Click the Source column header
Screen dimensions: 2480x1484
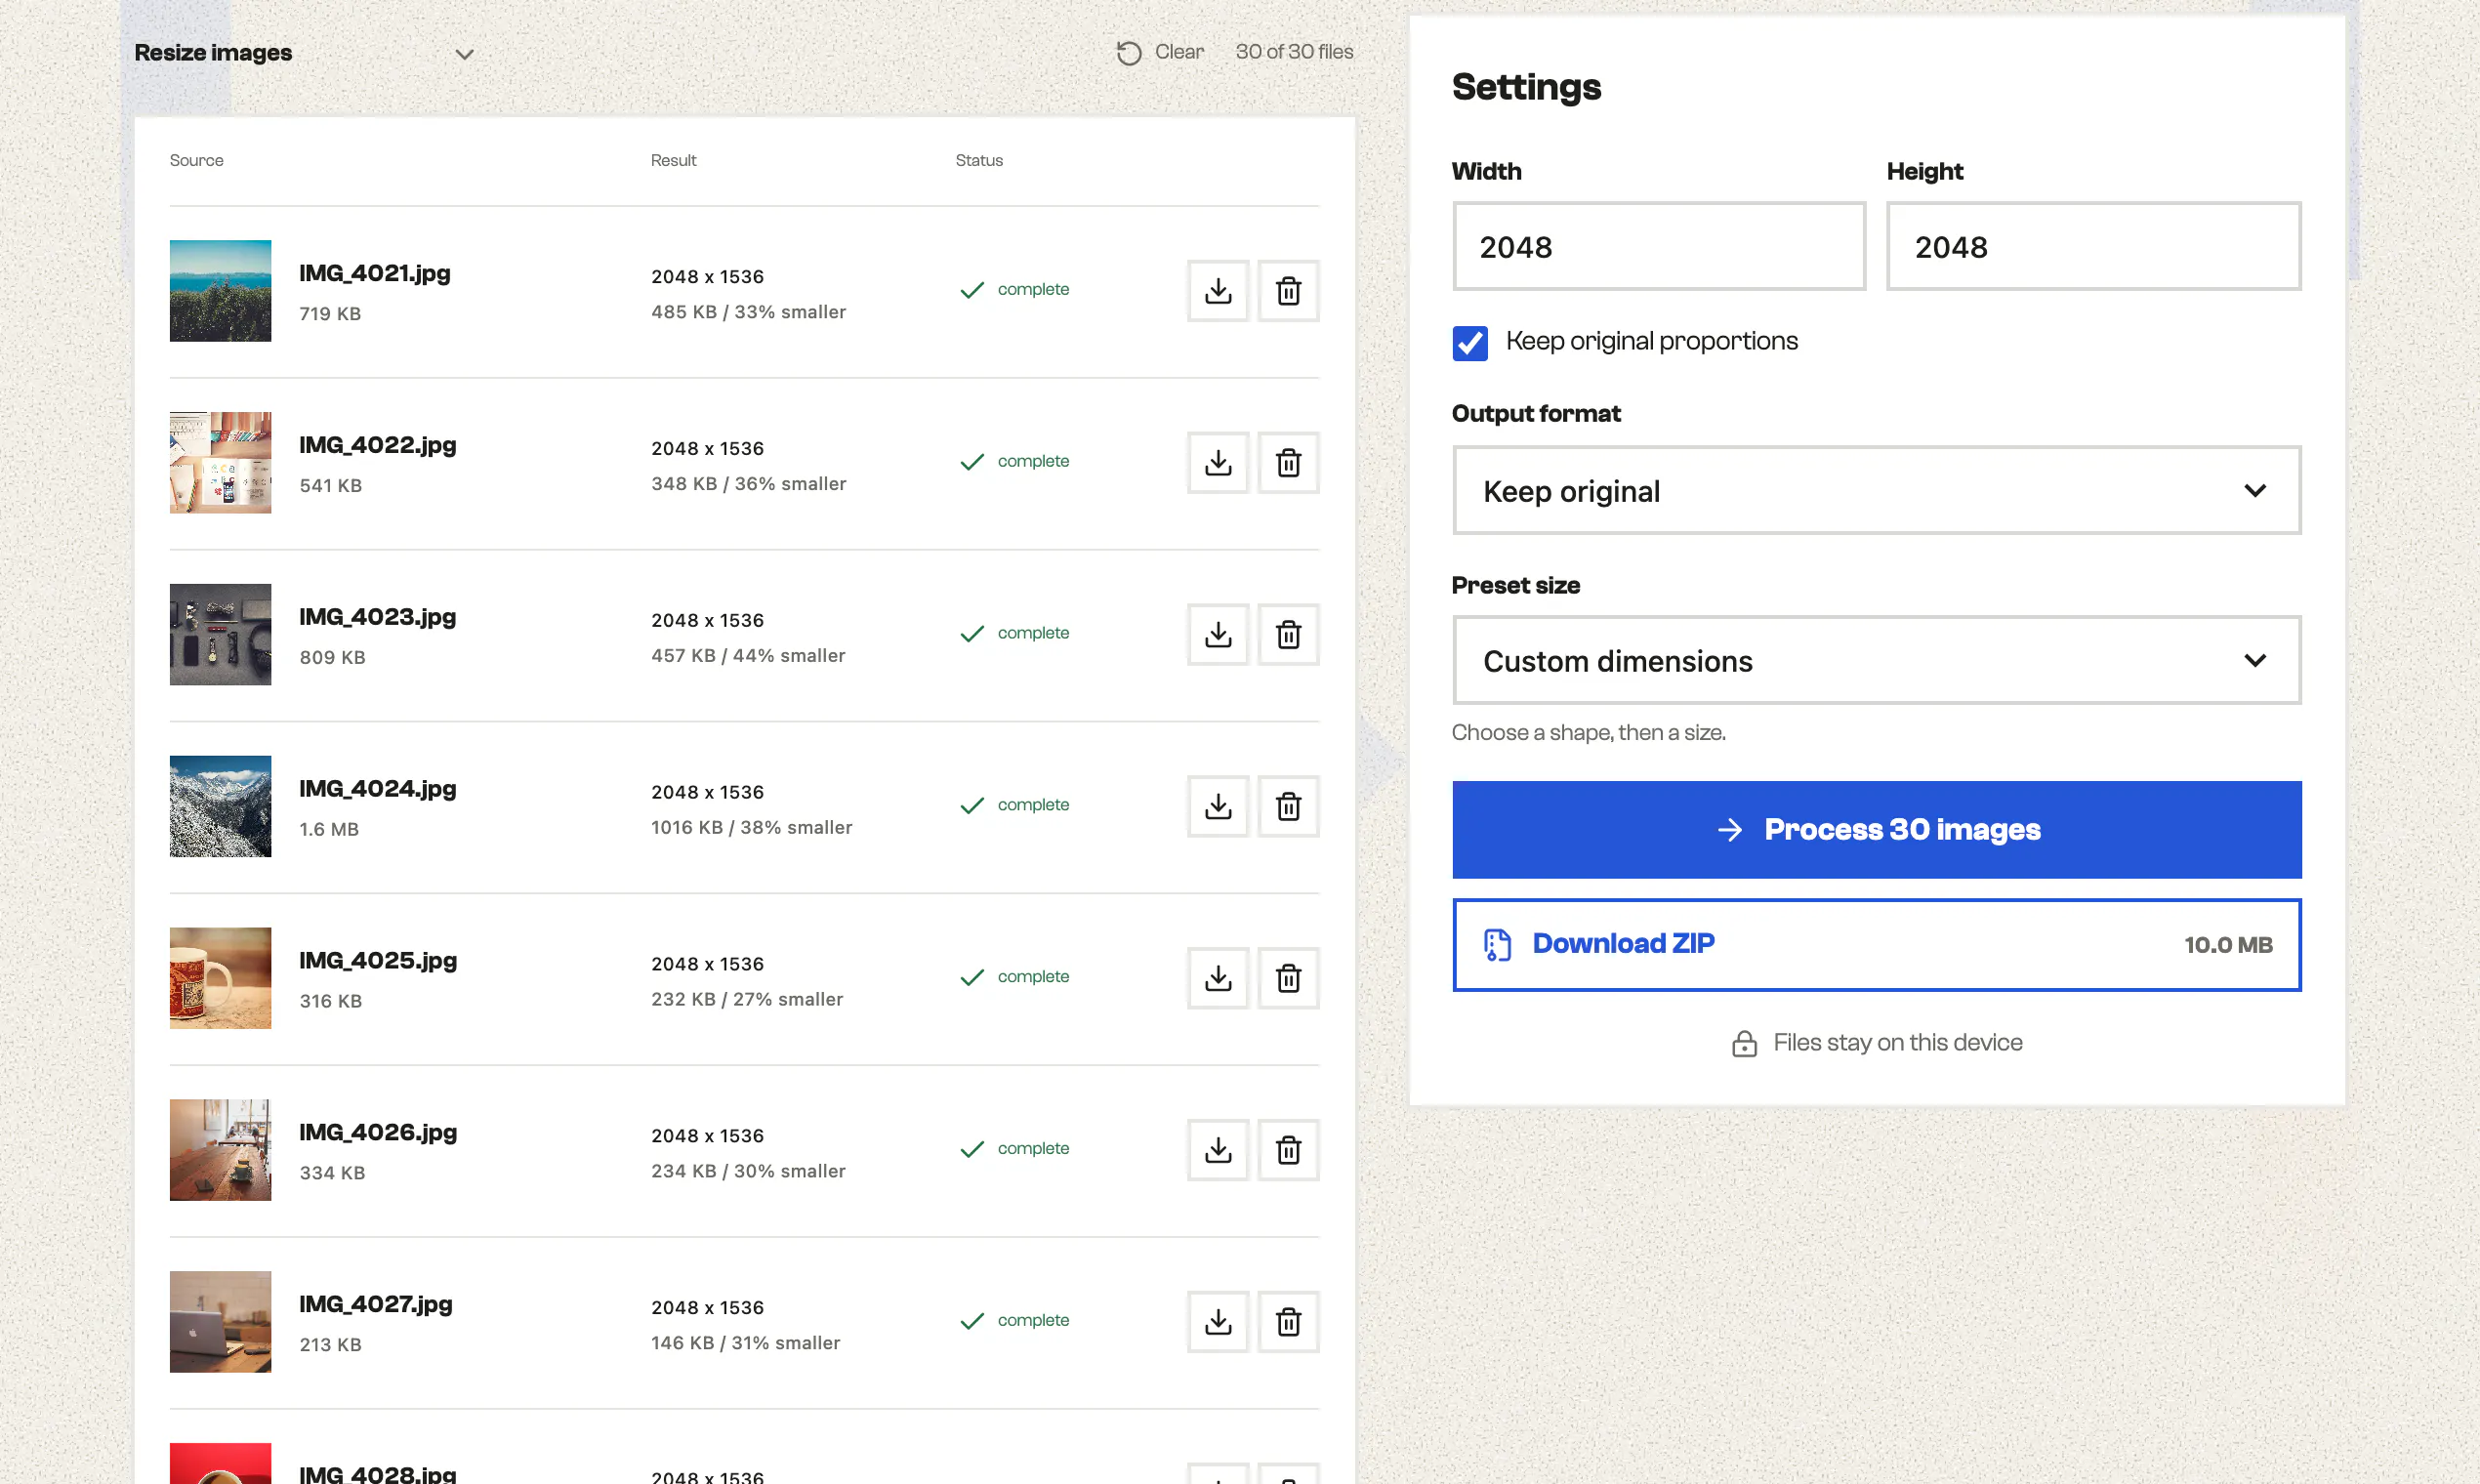point(196,160)
